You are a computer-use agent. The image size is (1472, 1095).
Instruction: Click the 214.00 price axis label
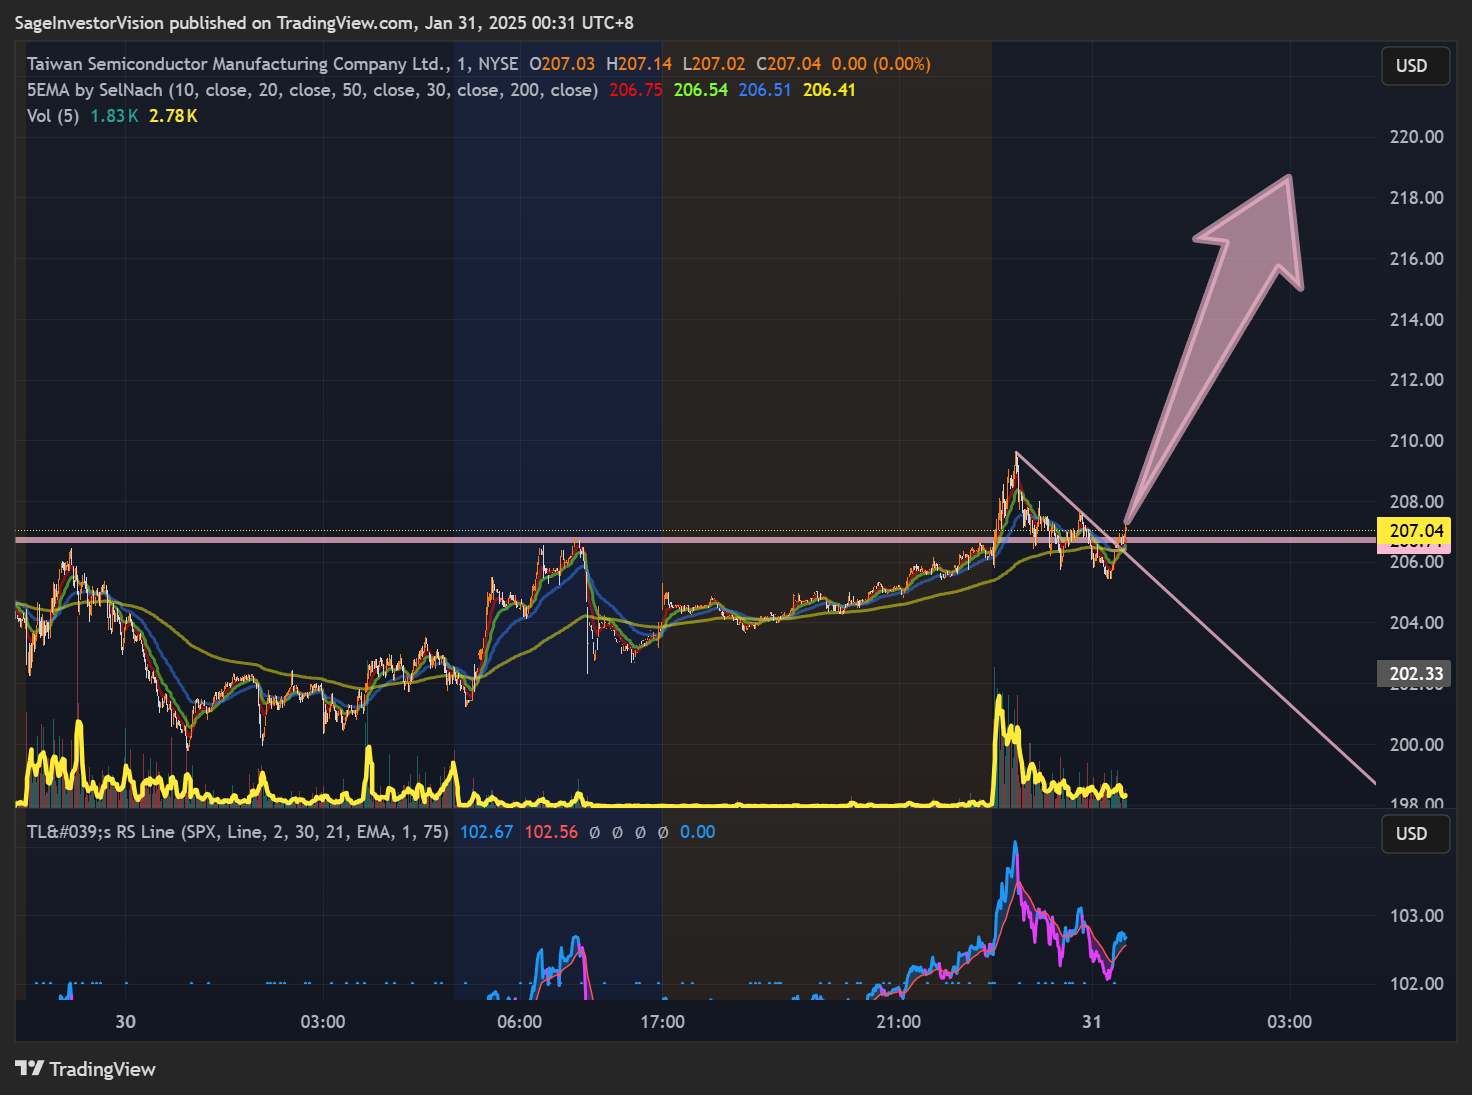click(1416, 320)
